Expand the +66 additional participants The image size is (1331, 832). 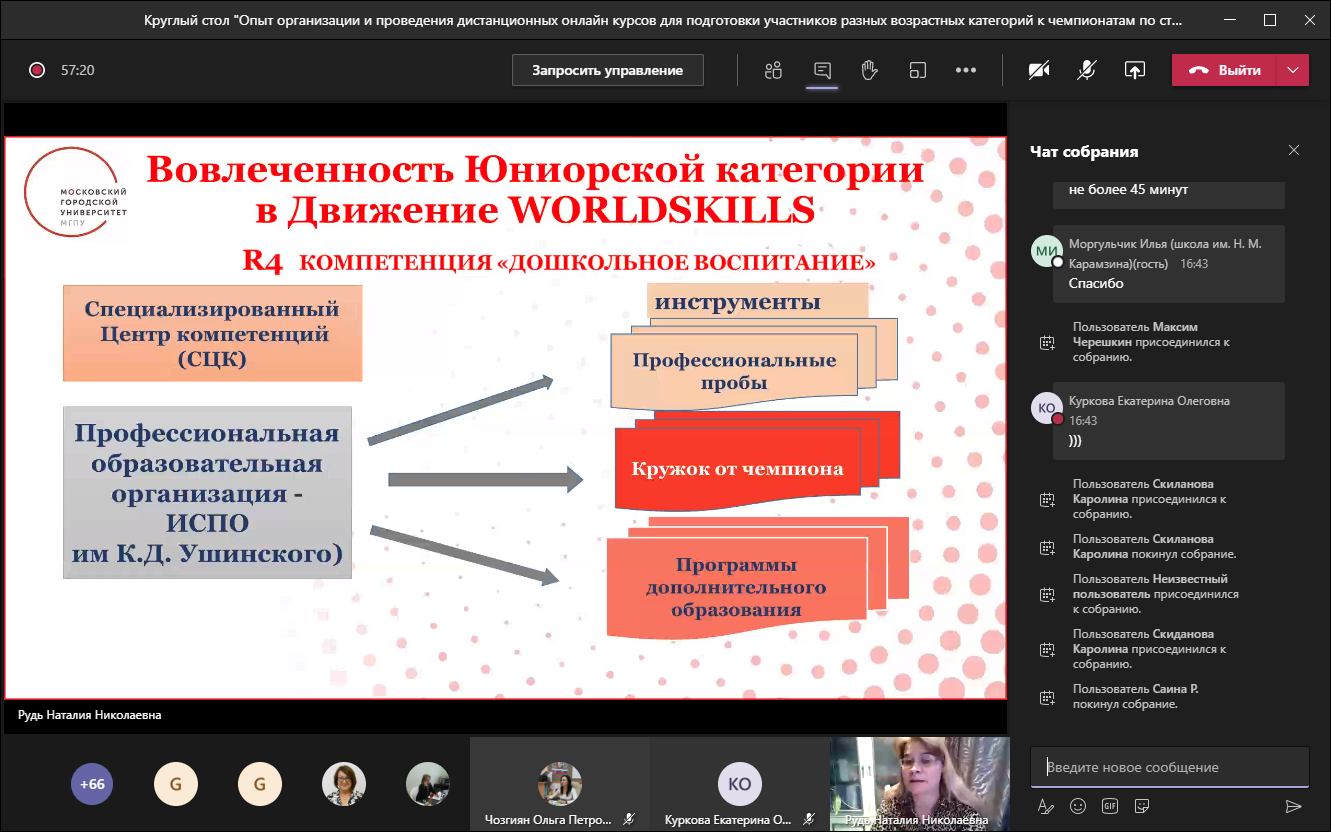pos(92,785)
